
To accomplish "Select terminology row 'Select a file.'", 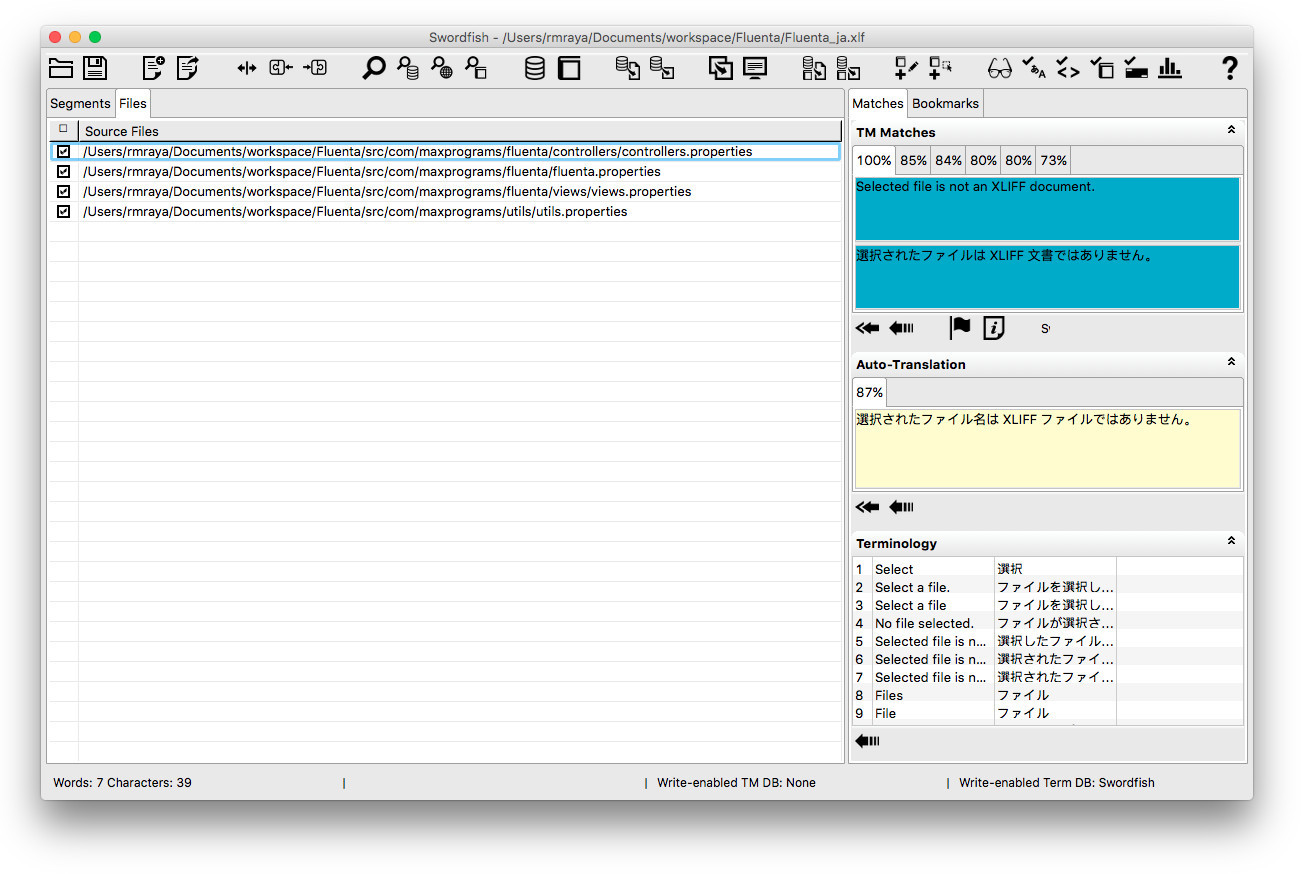I will click(1047, 587).
